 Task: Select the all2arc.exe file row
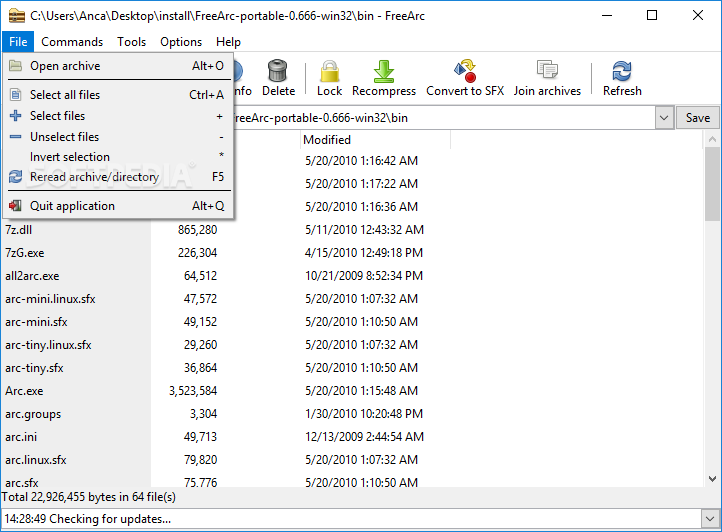[352, 275]
